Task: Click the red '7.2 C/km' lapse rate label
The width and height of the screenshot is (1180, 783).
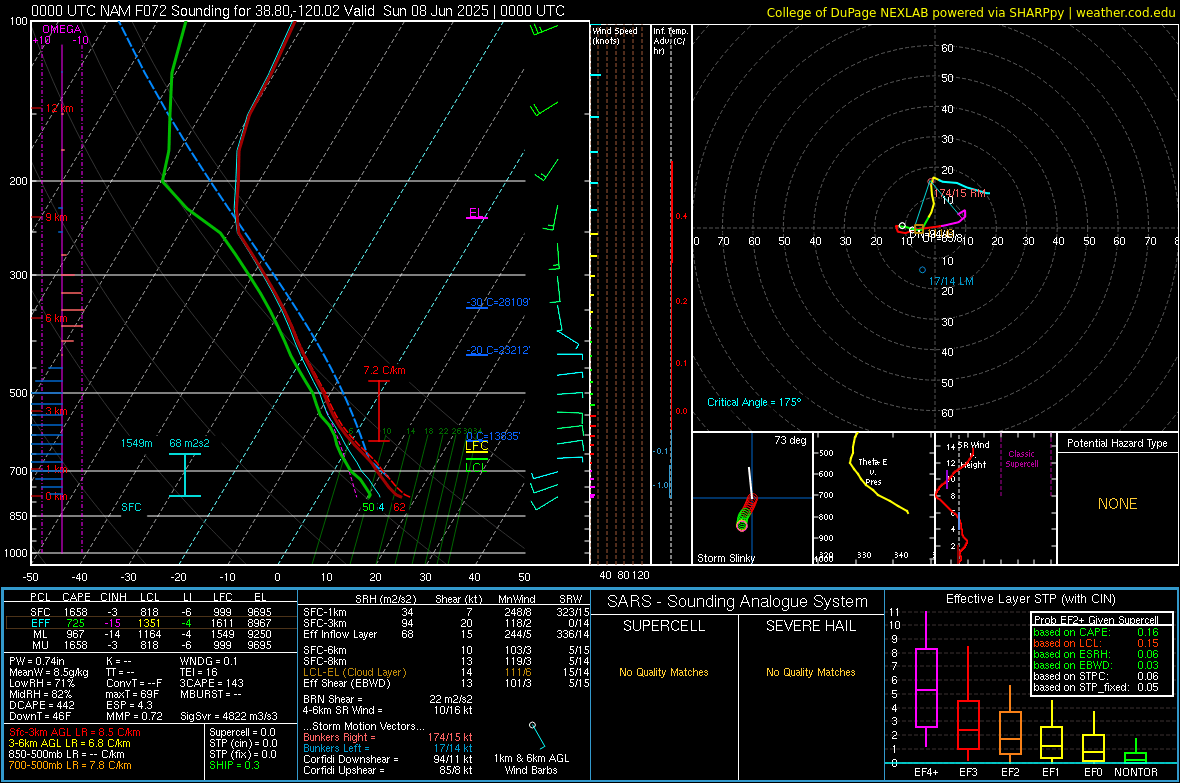Action: point(384,370)
